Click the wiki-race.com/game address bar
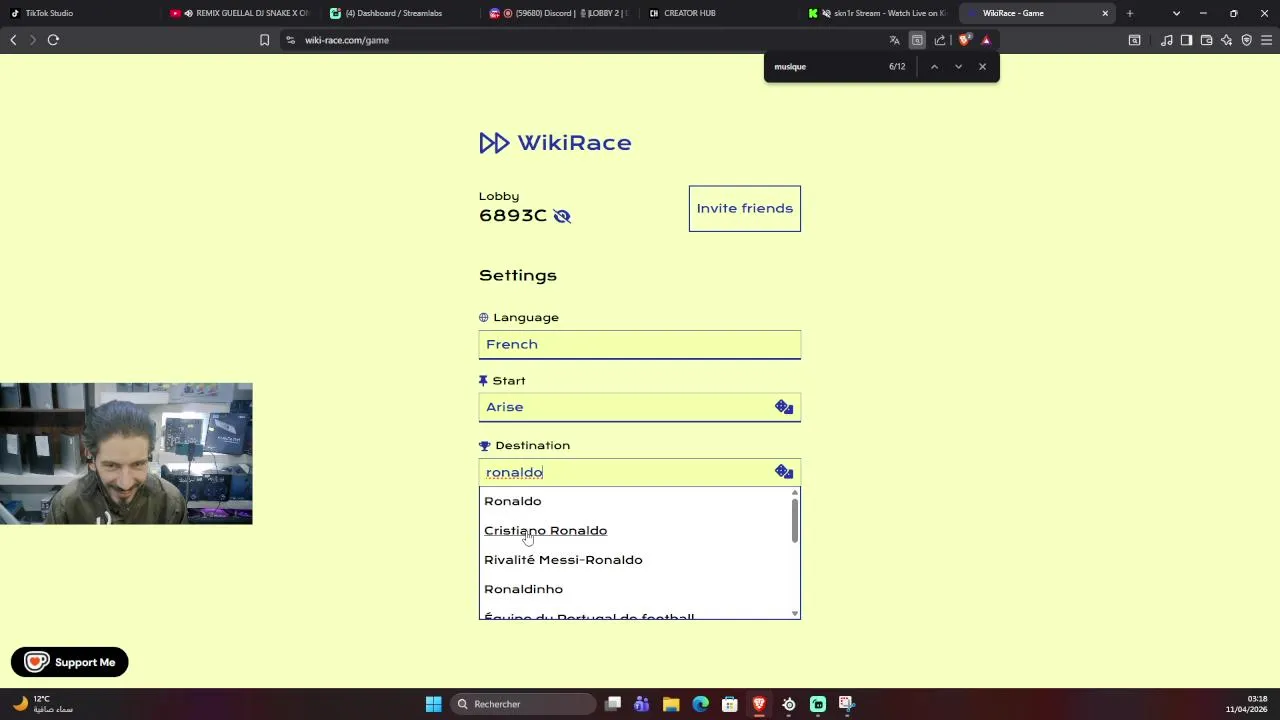The width and height of the screenshot is (1280, 720). point(580,40)
